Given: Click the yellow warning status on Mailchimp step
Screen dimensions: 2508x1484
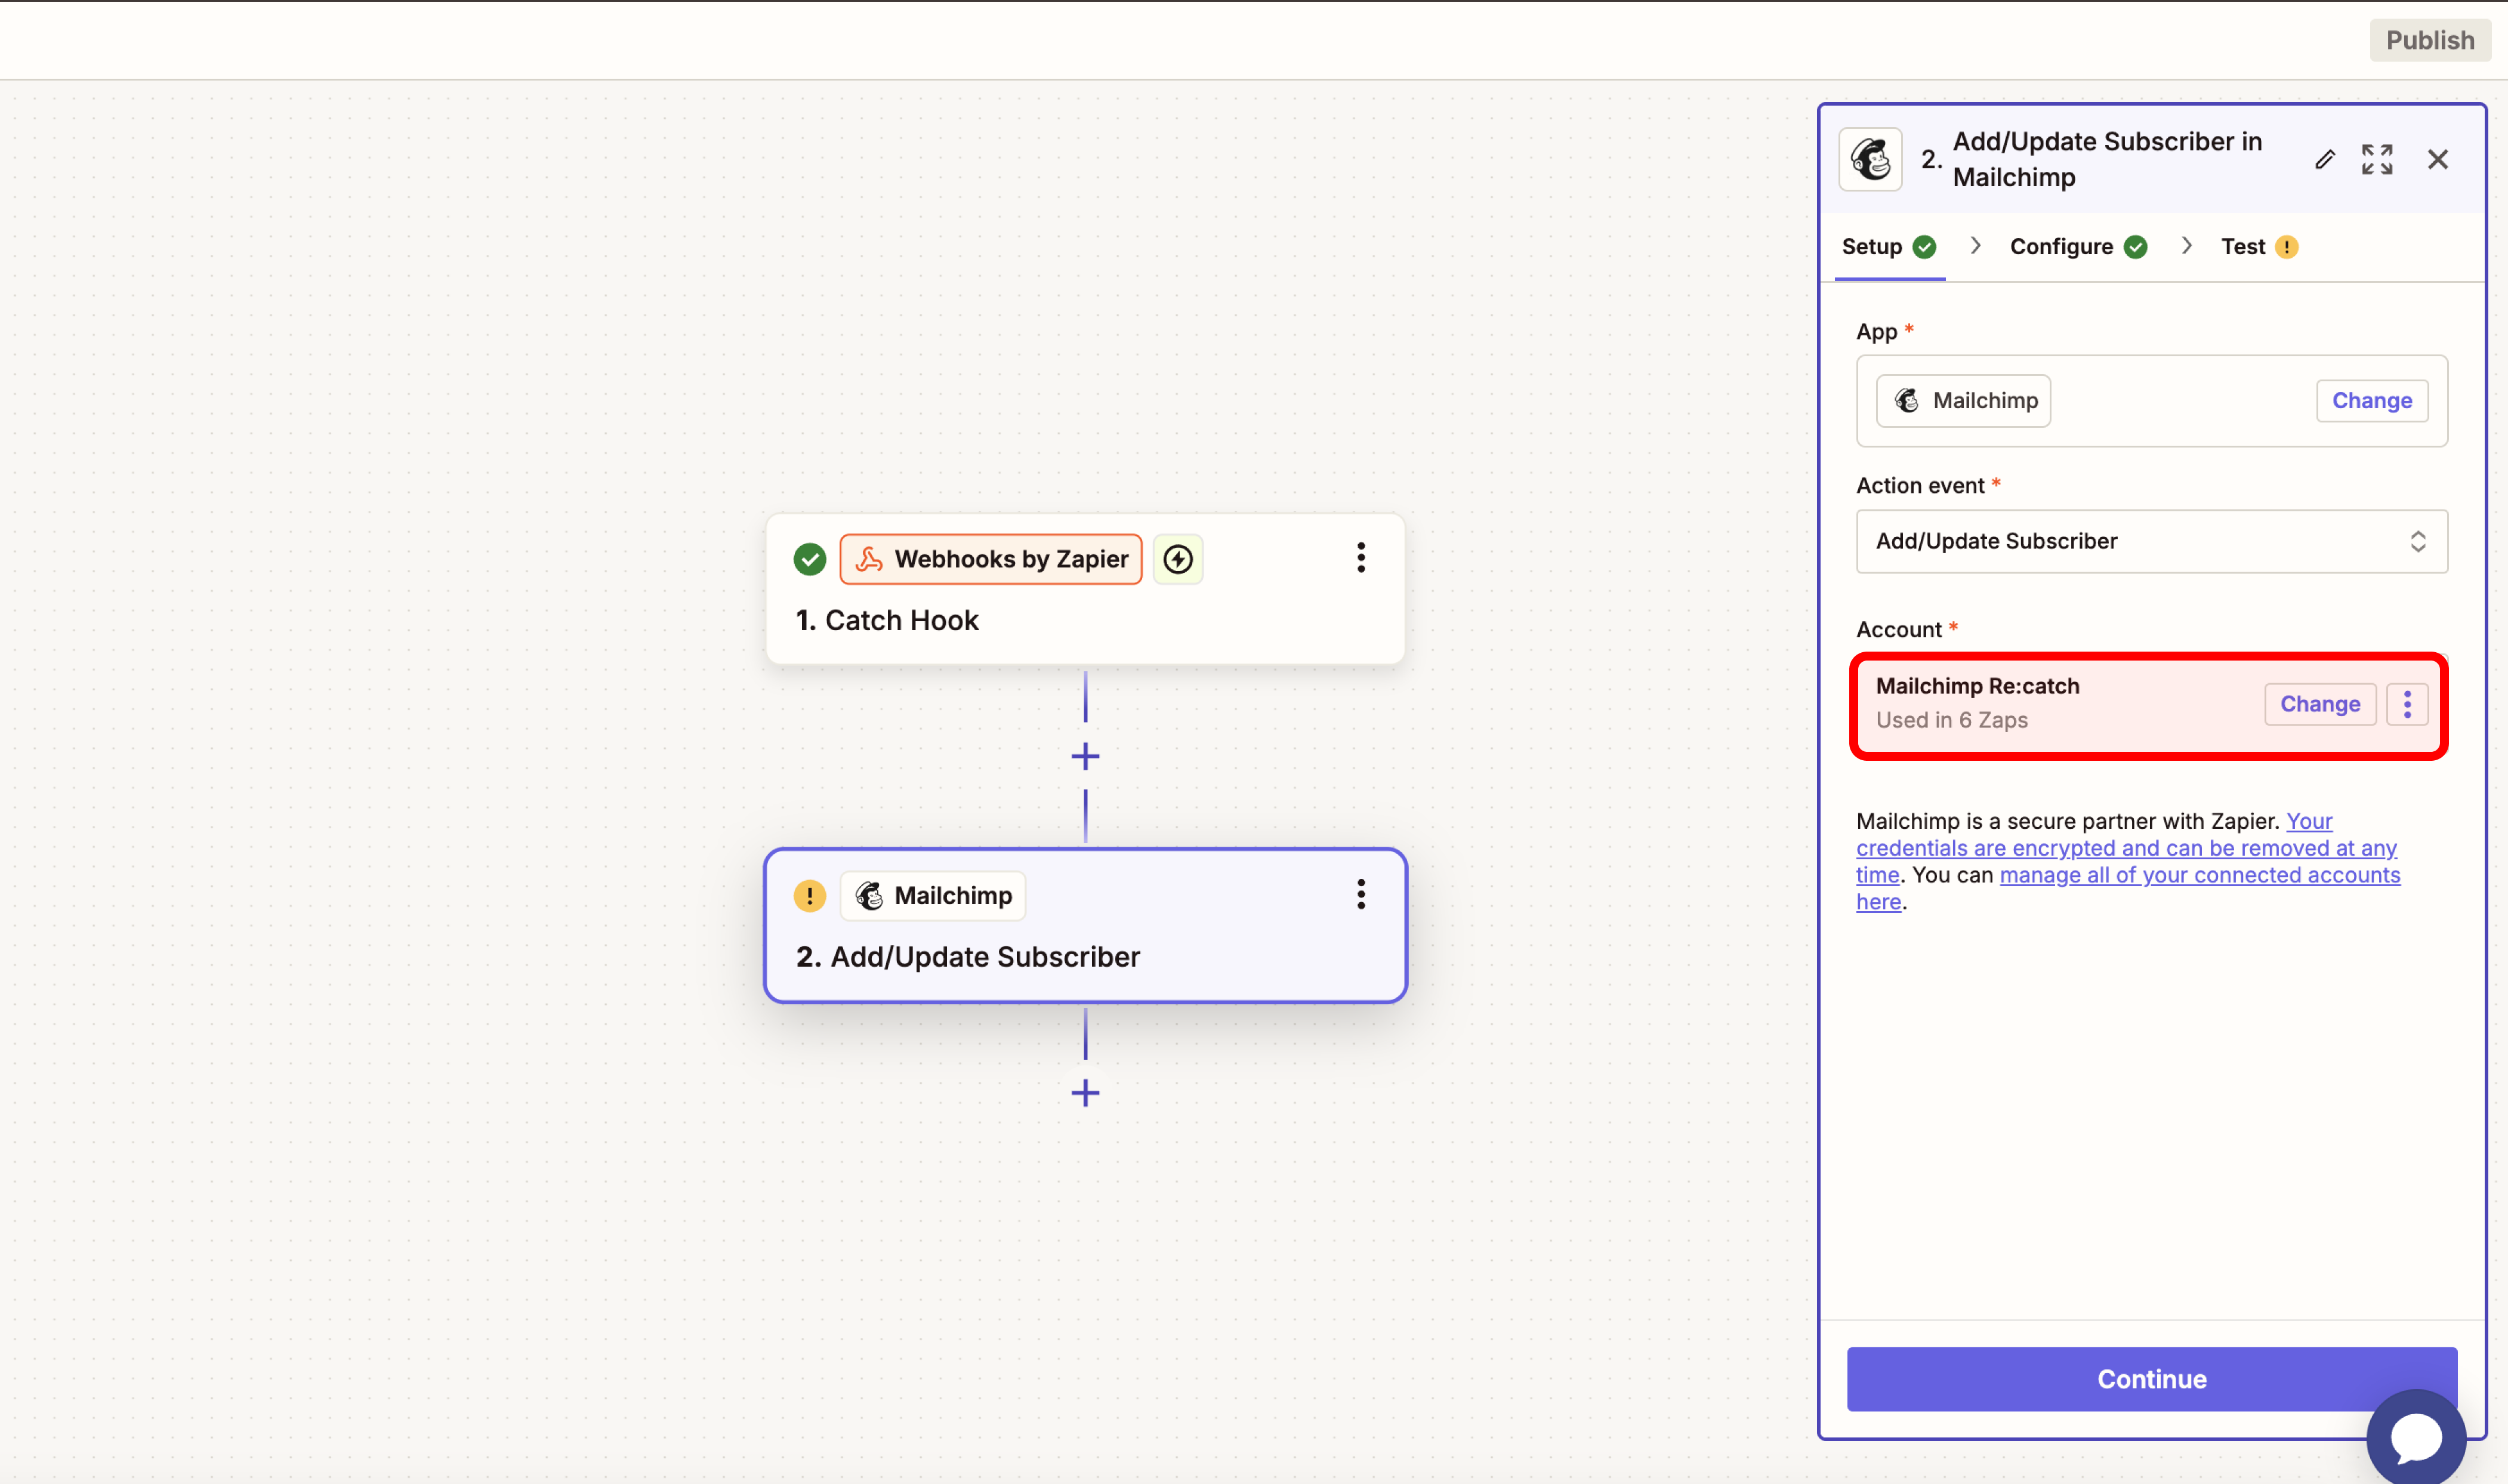Looking at the screenshot, I should 810,896.
